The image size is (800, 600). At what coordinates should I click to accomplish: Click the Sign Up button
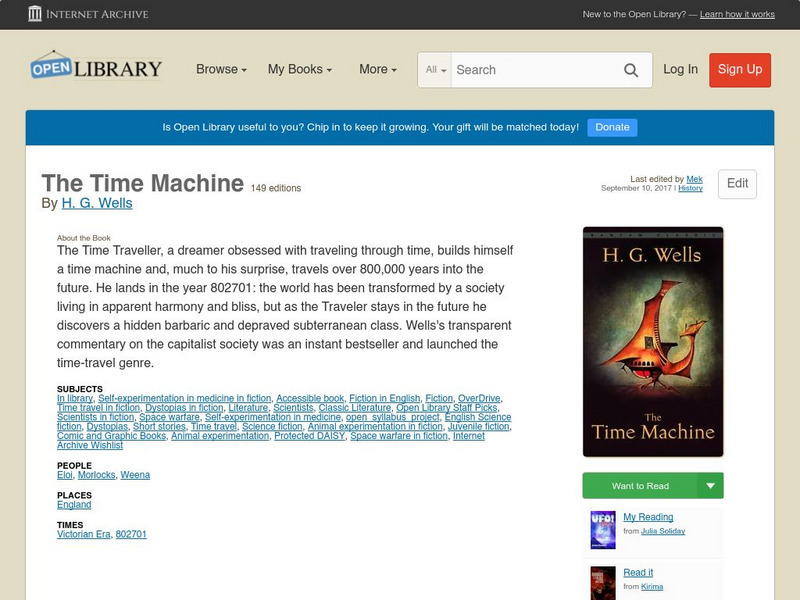[739, 70]
